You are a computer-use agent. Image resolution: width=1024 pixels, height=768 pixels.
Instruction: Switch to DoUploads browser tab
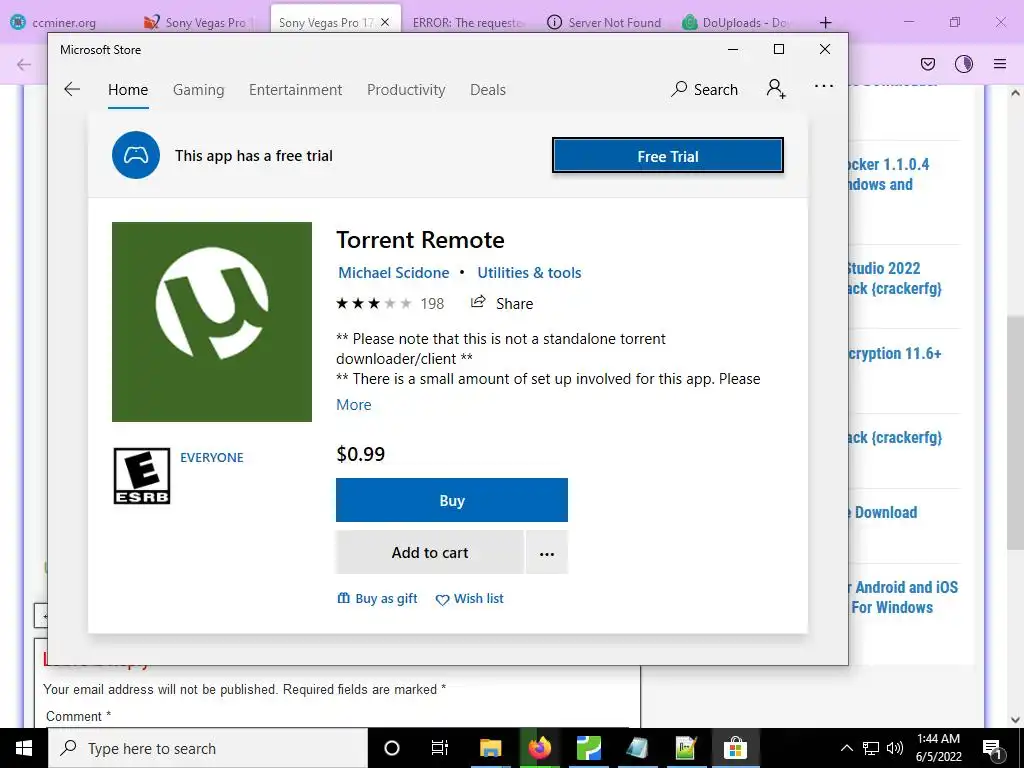738,22
